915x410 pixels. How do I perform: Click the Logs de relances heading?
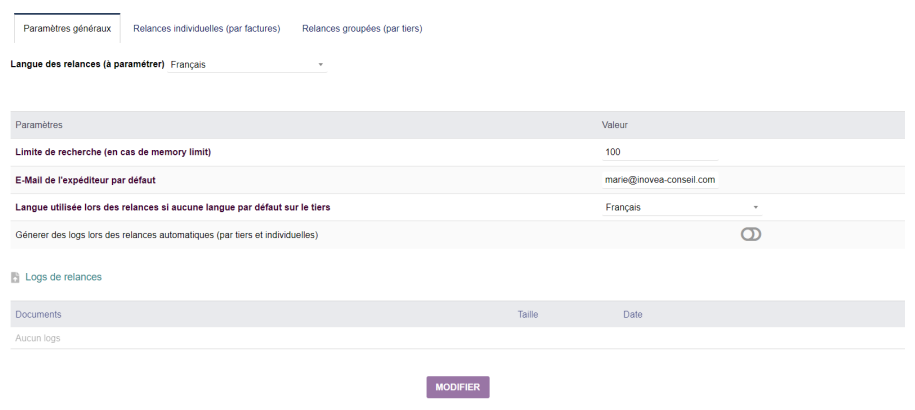pyautogui.click(x=63, y=277)
